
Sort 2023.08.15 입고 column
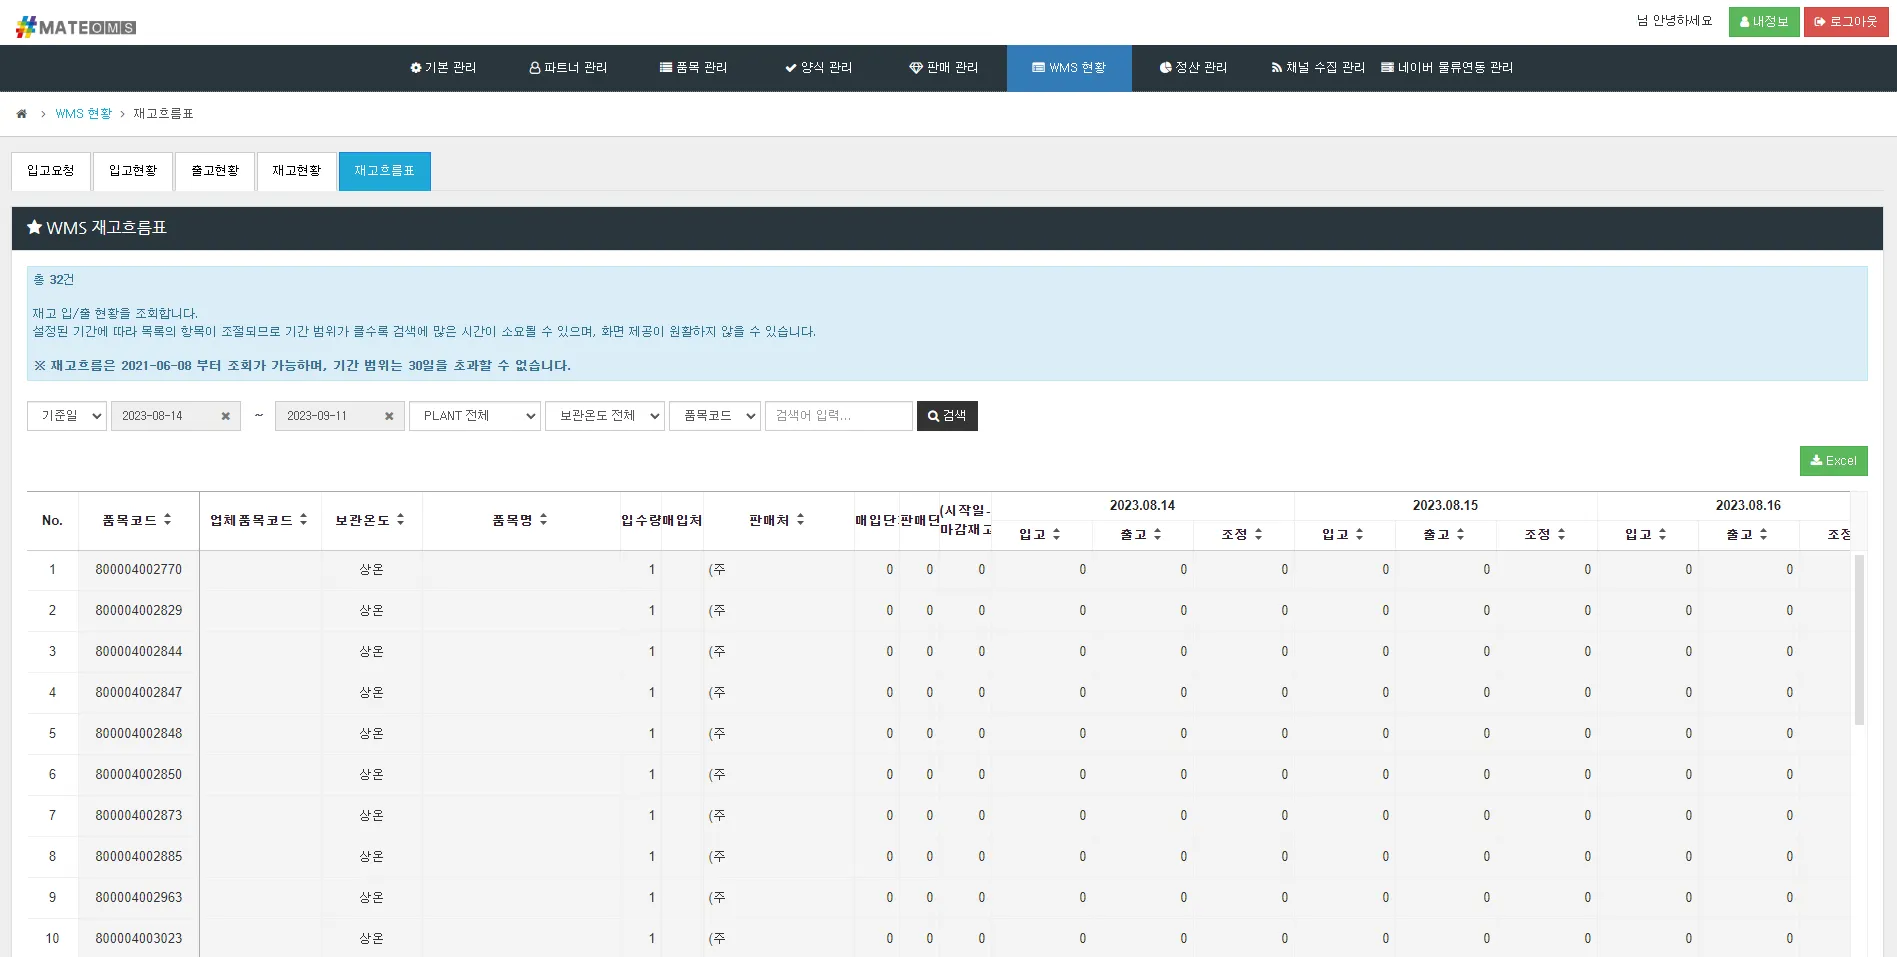pos(1359,535)
